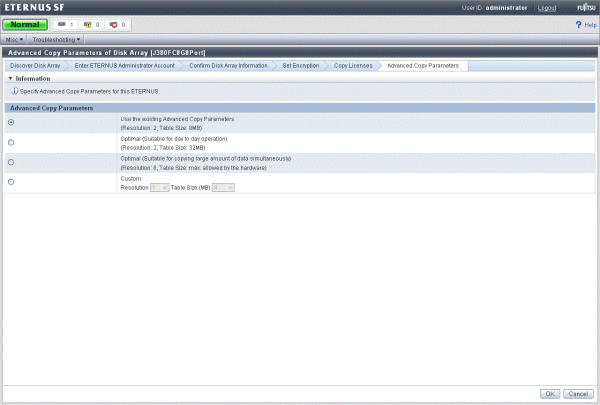Click the Information heading label
The height and width of the screenshot is (405, 600).
click(x=33, y=78)
